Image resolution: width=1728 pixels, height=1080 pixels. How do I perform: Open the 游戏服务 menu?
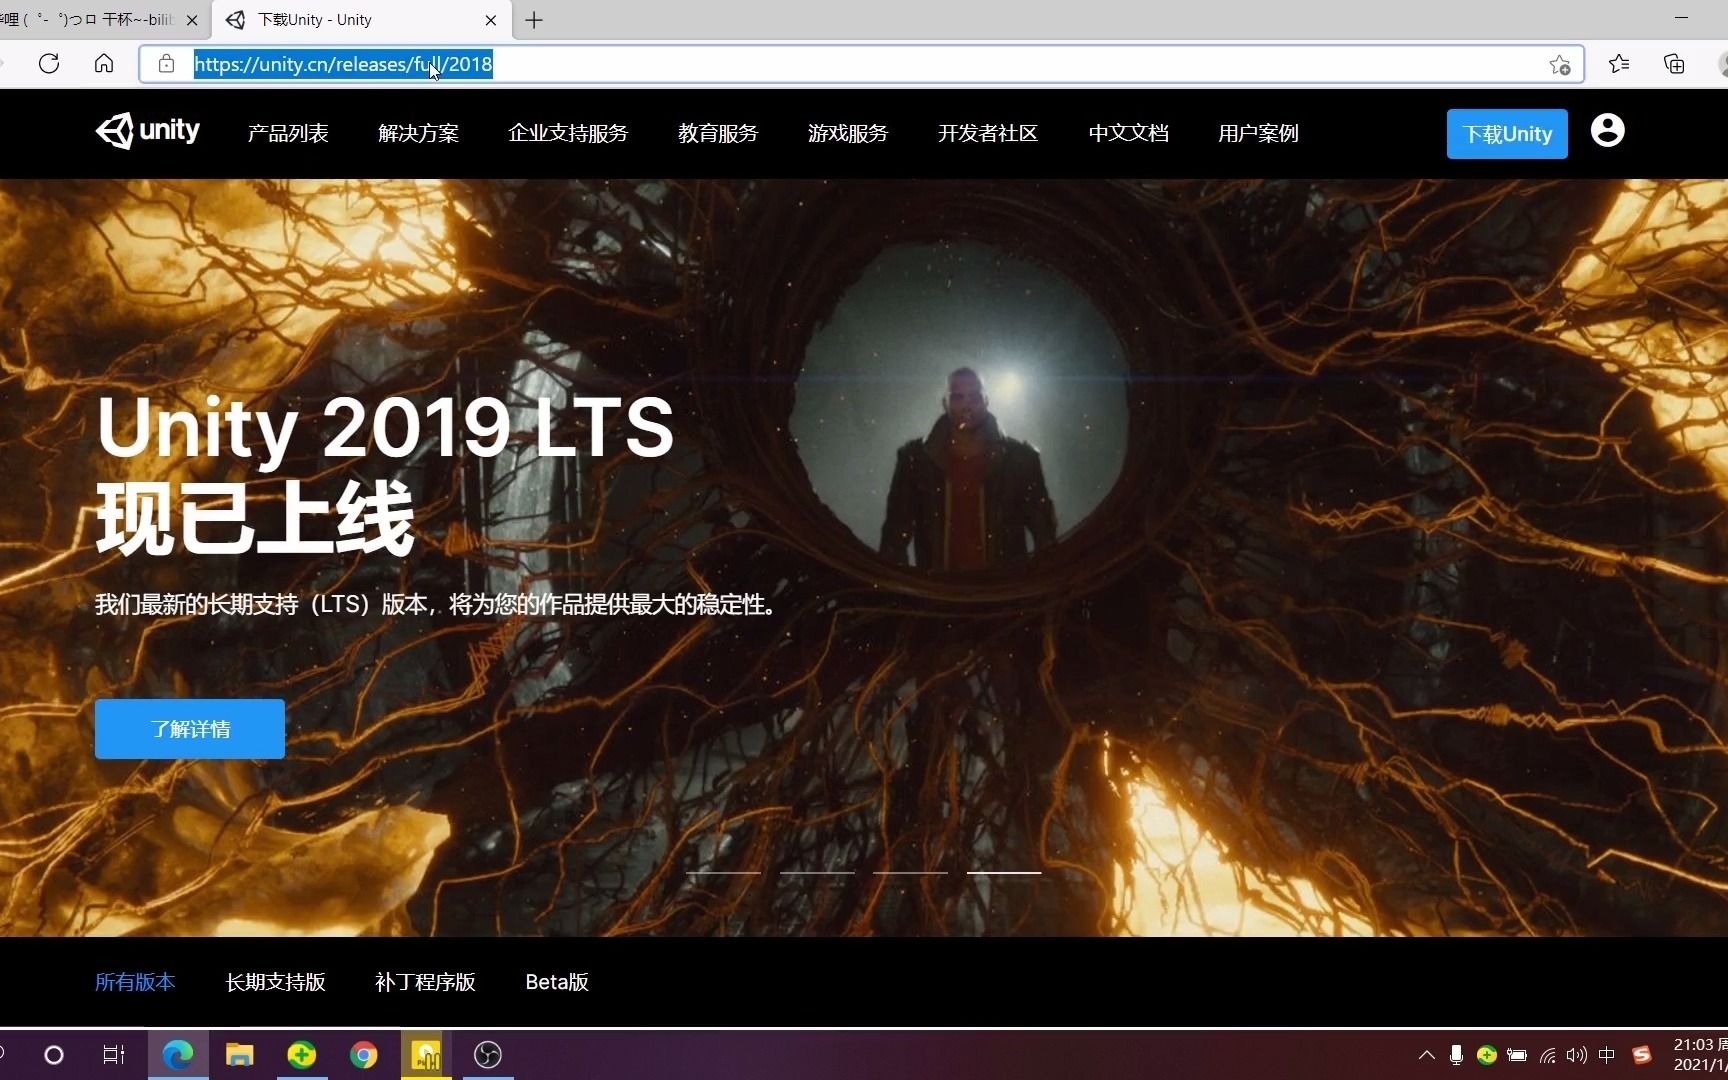pyautogui.click(x=848, y=133)
